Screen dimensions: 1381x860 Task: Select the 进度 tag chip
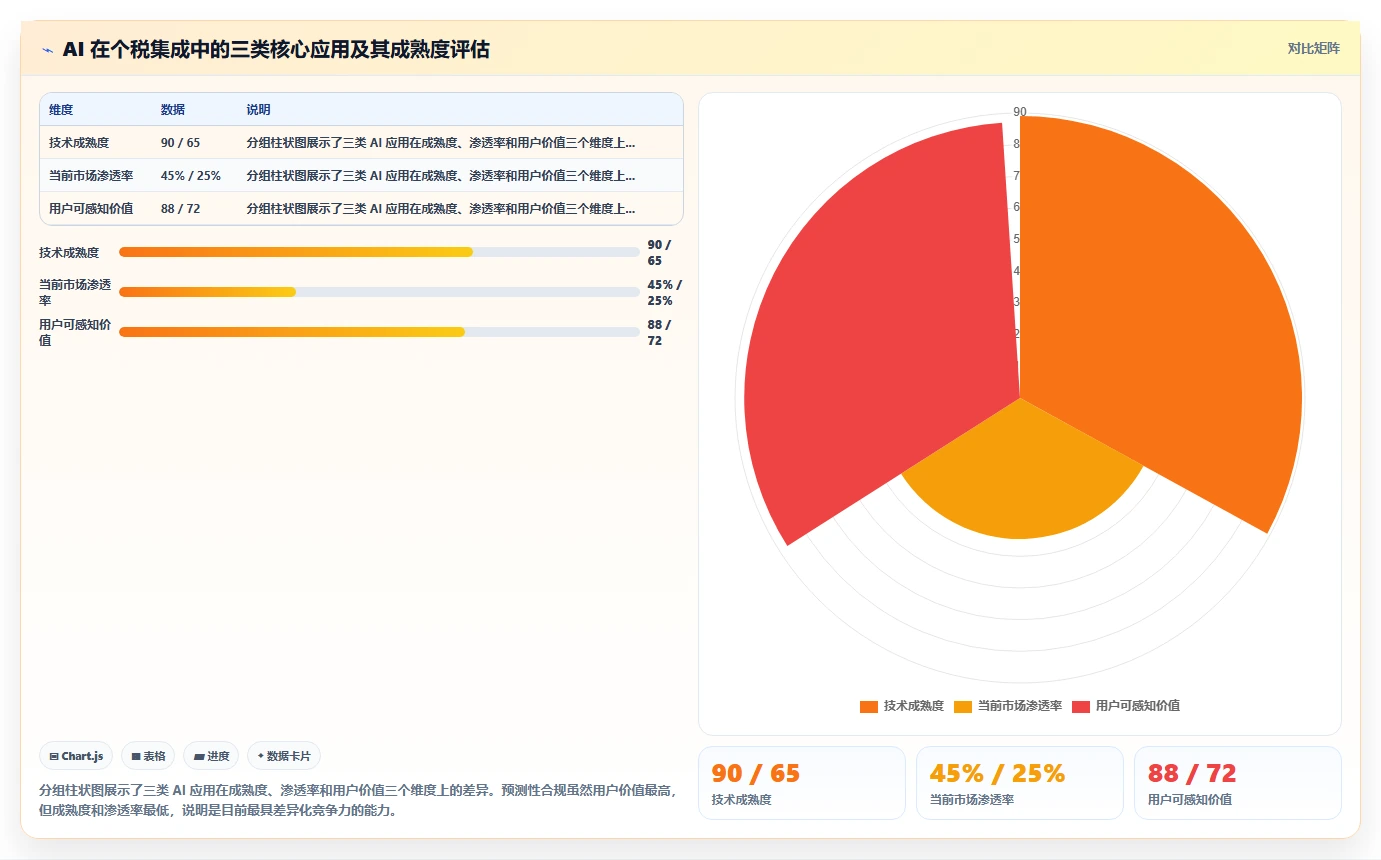click(x=211, y=756)
